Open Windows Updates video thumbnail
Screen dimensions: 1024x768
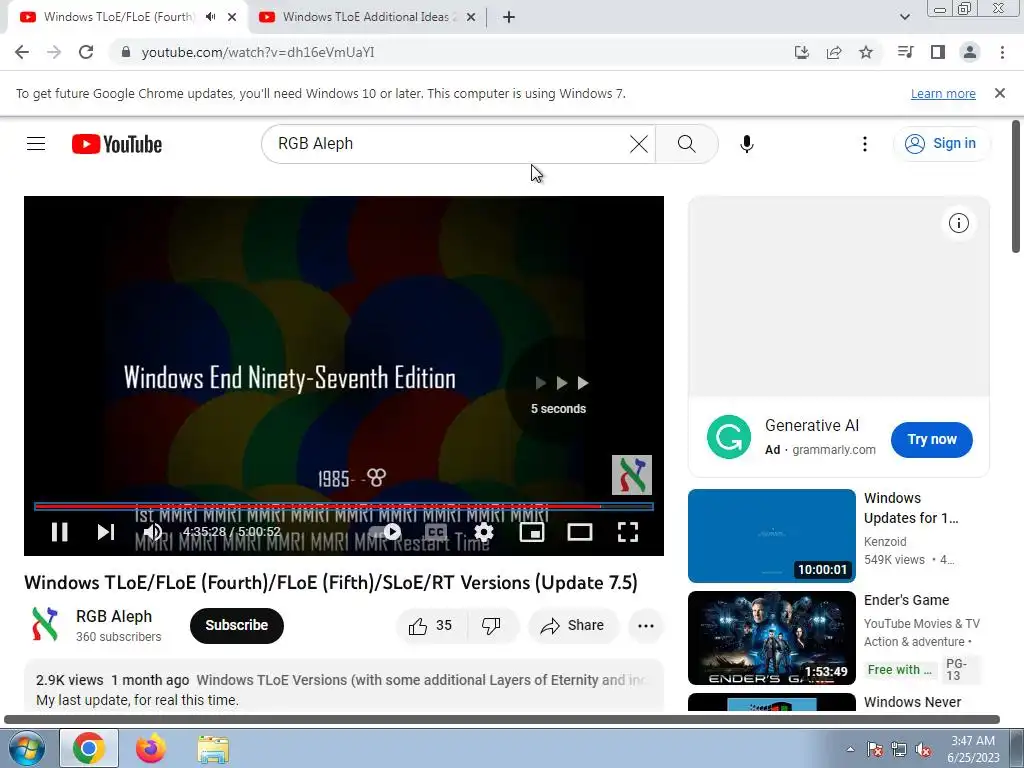click(771, 536)
